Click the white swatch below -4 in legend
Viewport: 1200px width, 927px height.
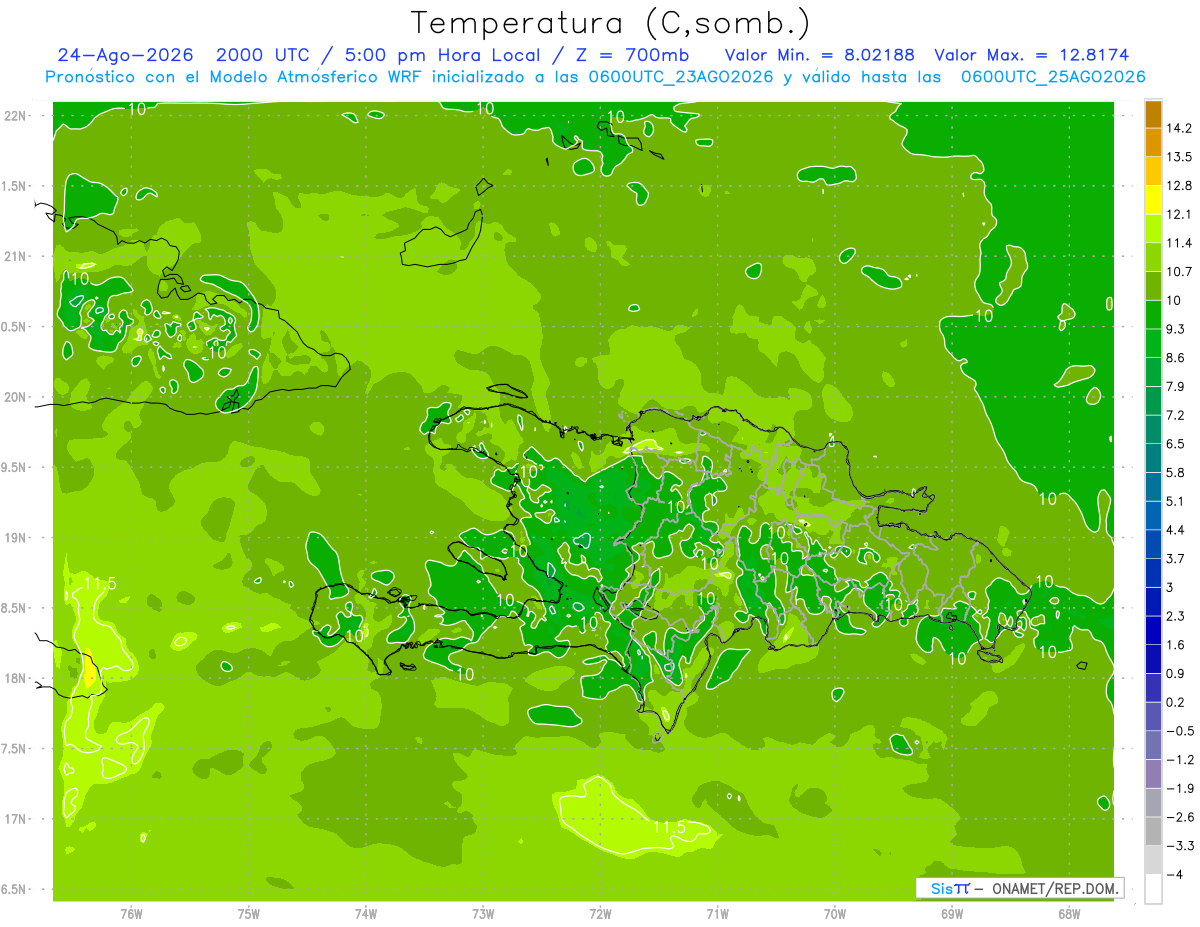coord(1154,888)
